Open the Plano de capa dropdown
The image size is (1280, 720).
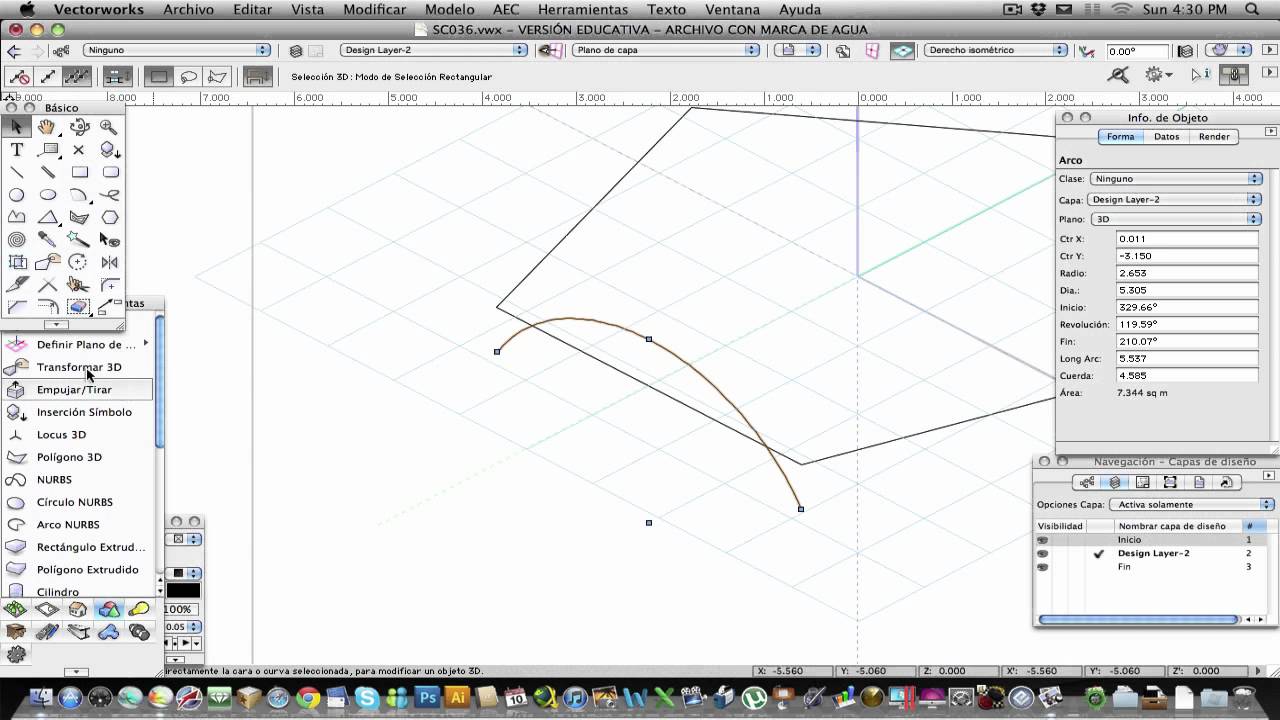666,50
